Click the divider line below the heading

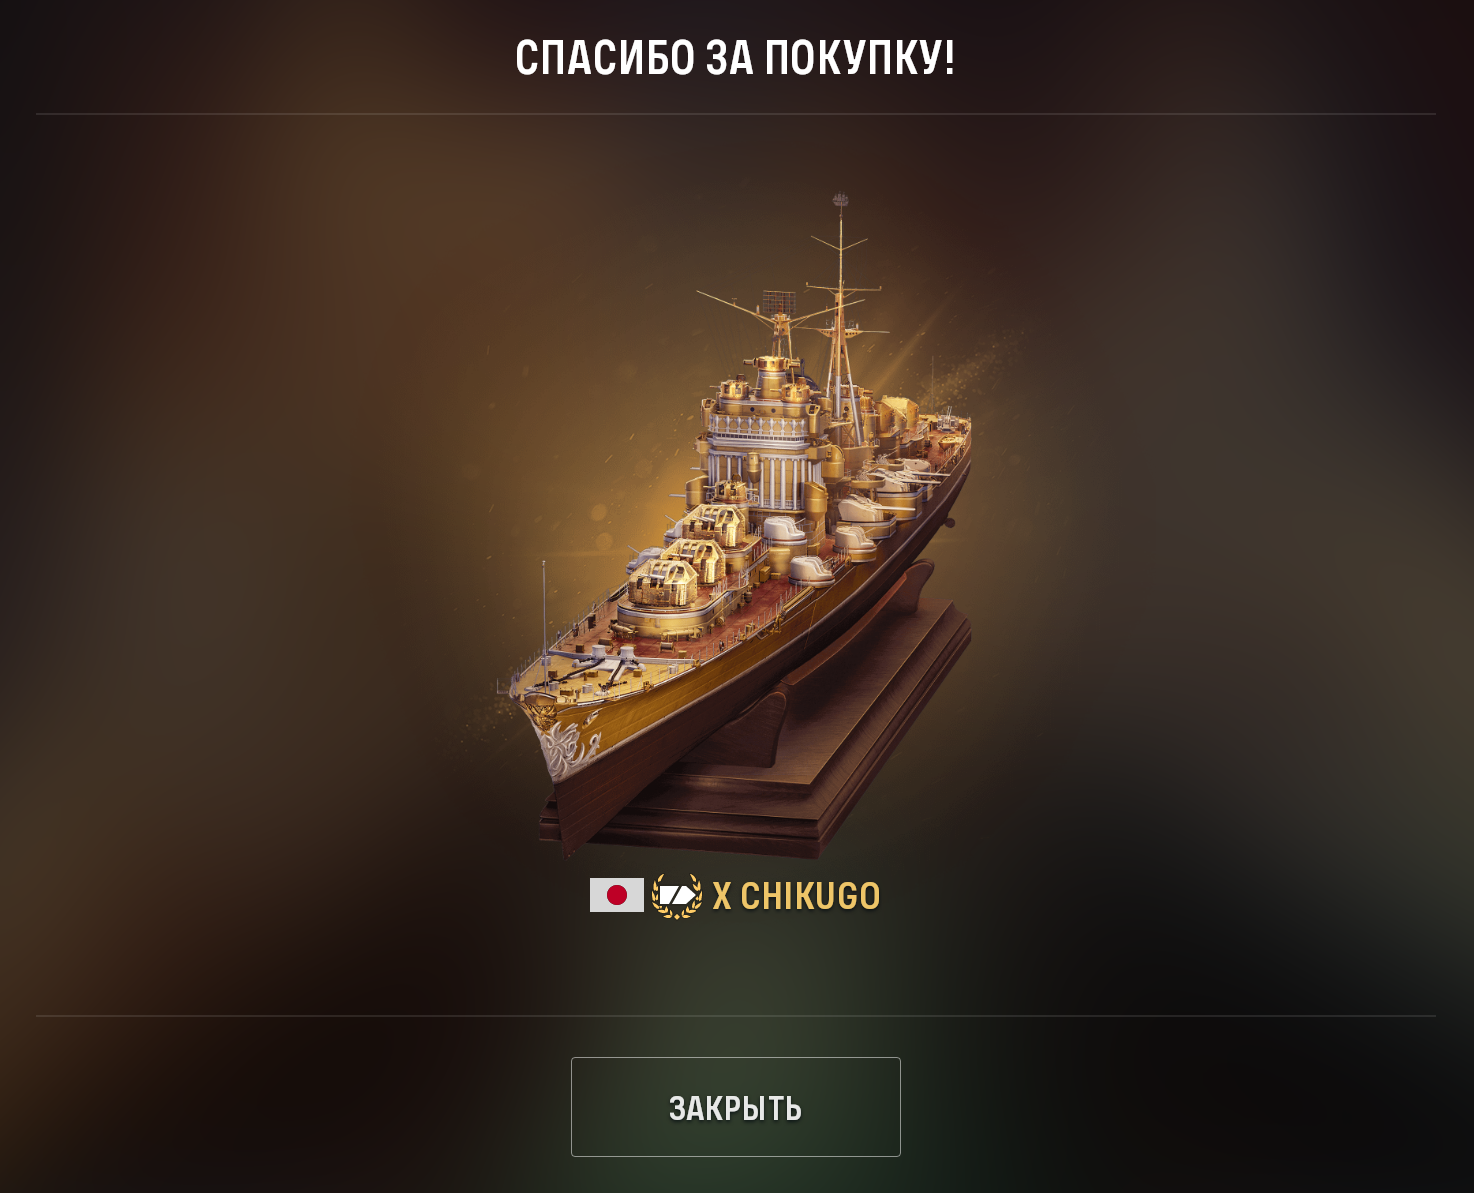point(735,114)
